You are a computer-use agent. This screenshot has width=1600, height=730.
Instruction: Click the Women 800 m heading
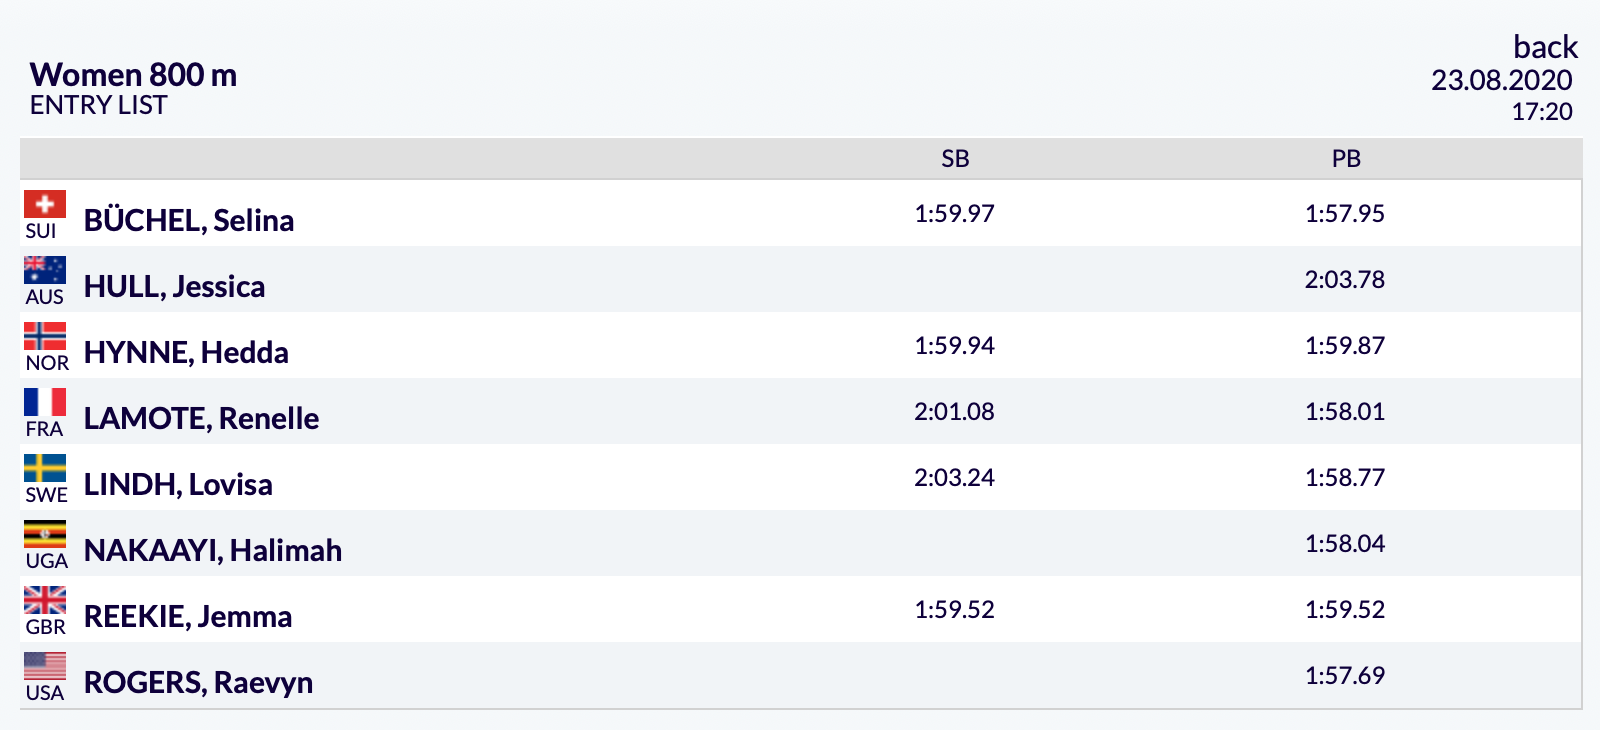click(133, 75)
